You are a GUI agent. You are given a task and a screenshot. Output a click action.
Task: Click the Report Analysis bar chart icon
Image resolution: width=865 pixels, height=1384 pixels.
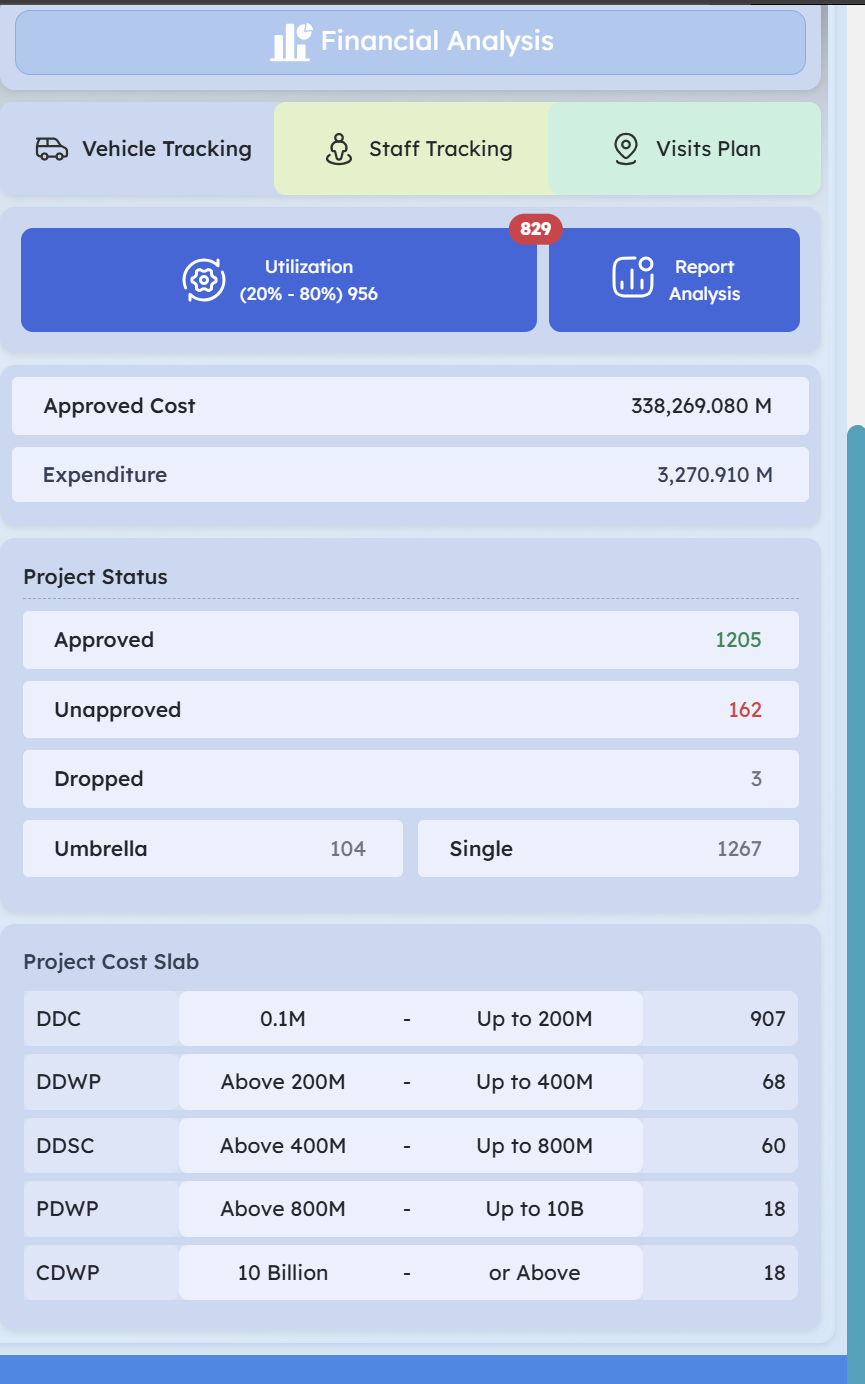(633, 277)
